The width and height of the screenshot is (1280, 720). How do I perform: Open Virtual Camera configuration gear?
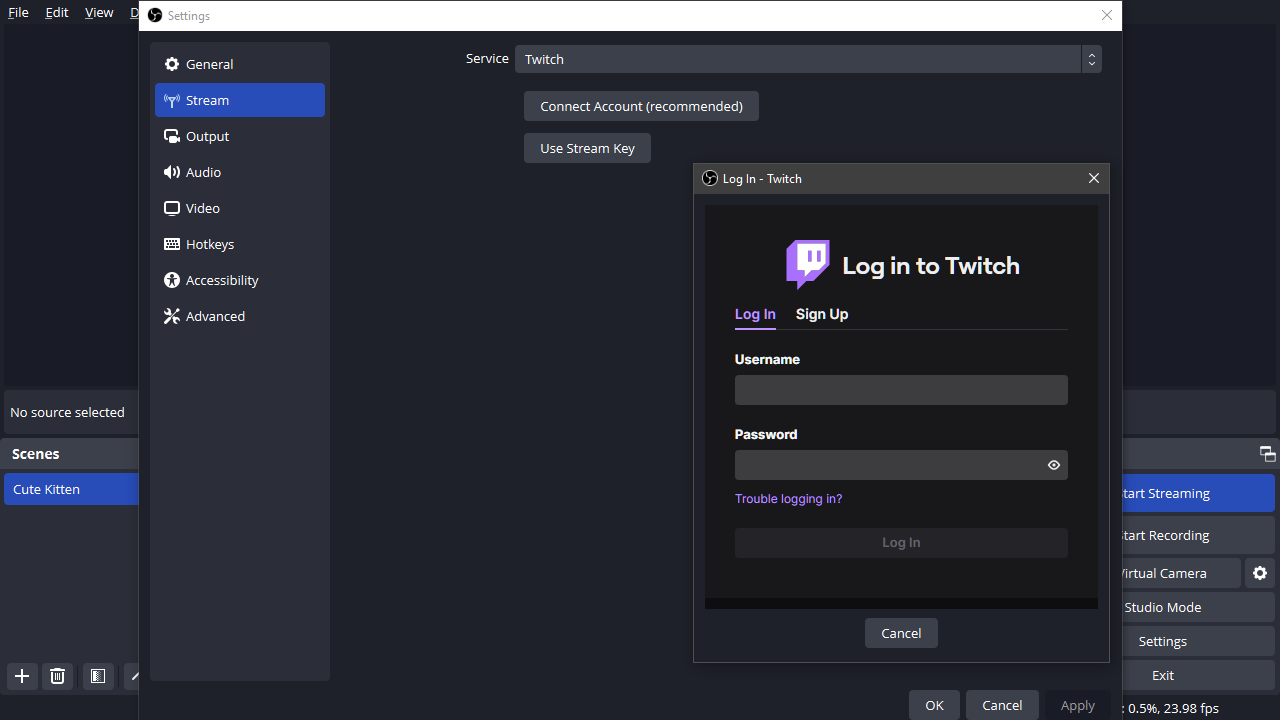tap(1260, 573)
